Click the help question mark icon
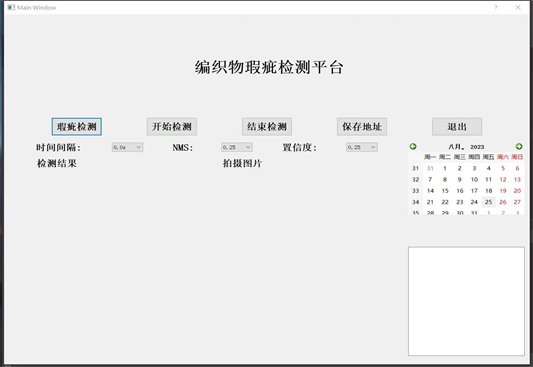This screenshot has height=367, width=533. (496, 7)
